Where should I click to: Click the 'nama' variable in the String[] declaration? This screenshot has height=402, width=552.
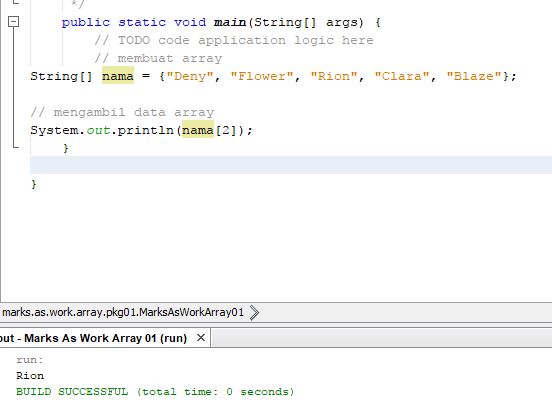(118, 76)
